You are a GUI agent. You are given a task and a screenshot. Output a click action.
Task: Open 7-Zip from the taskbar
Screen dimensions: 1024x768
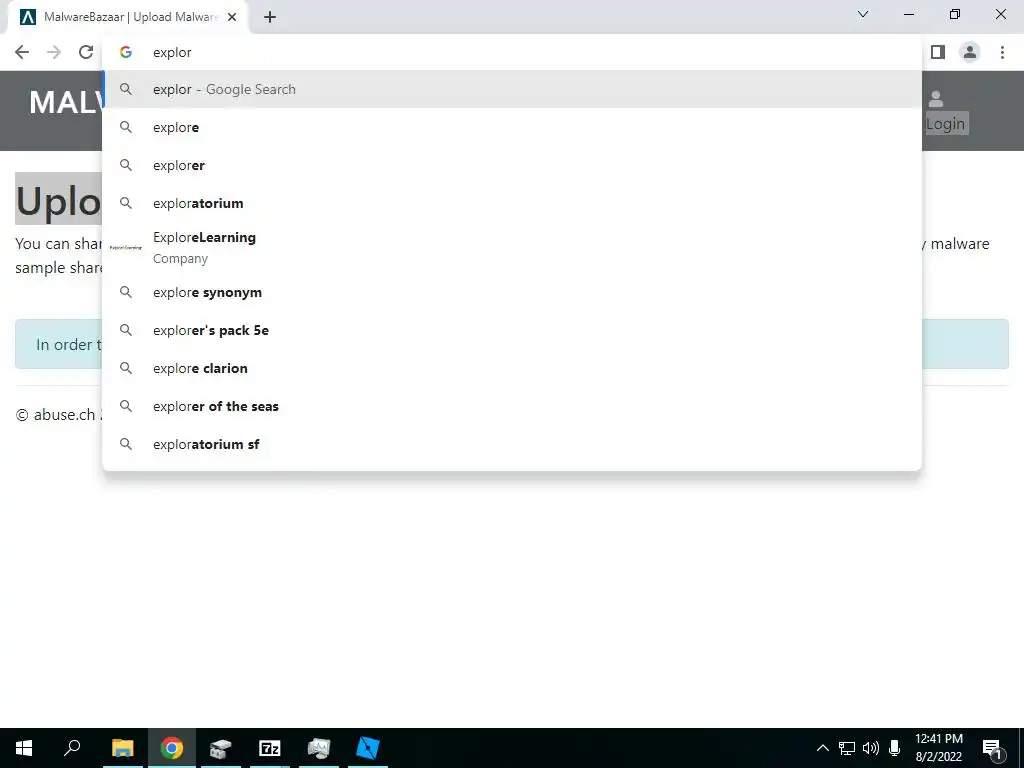pos(270,748)
